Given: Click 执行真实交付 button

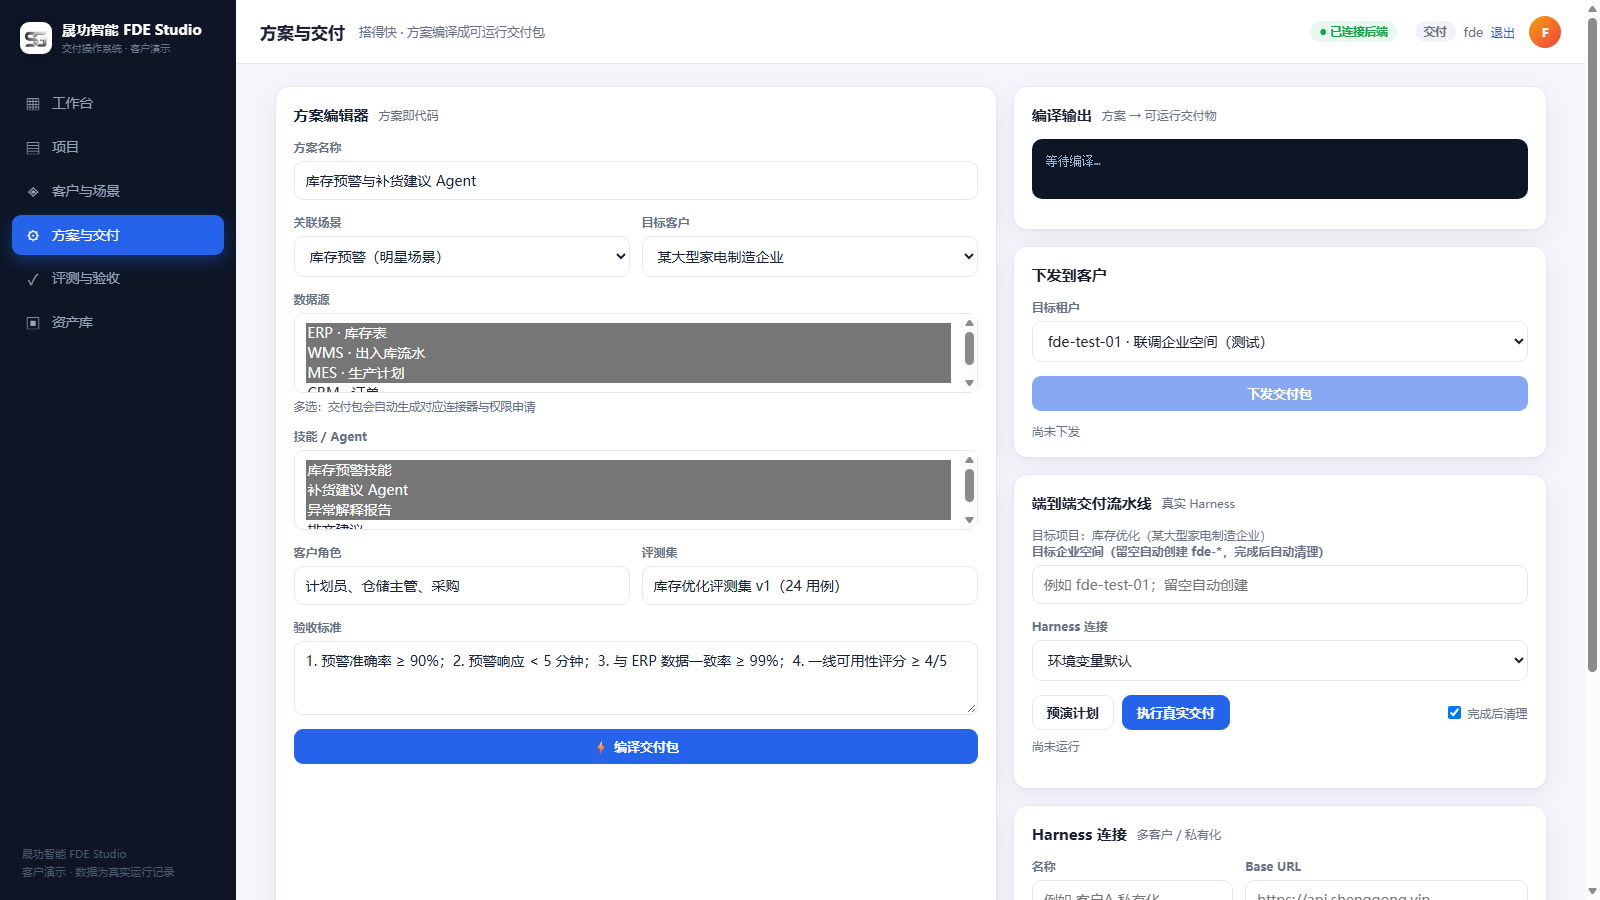Looking at the screenshot, I should tap(1176, 713).
